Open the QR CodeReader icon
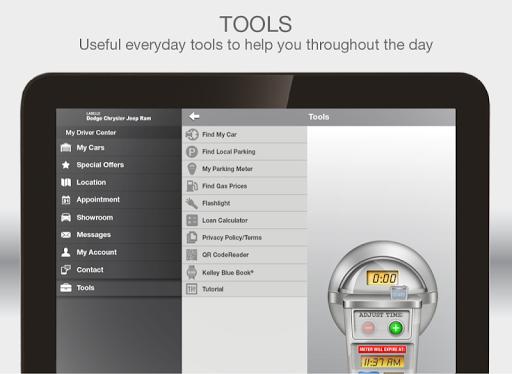This screenshot has height=374, width=512. coord(192,255)
